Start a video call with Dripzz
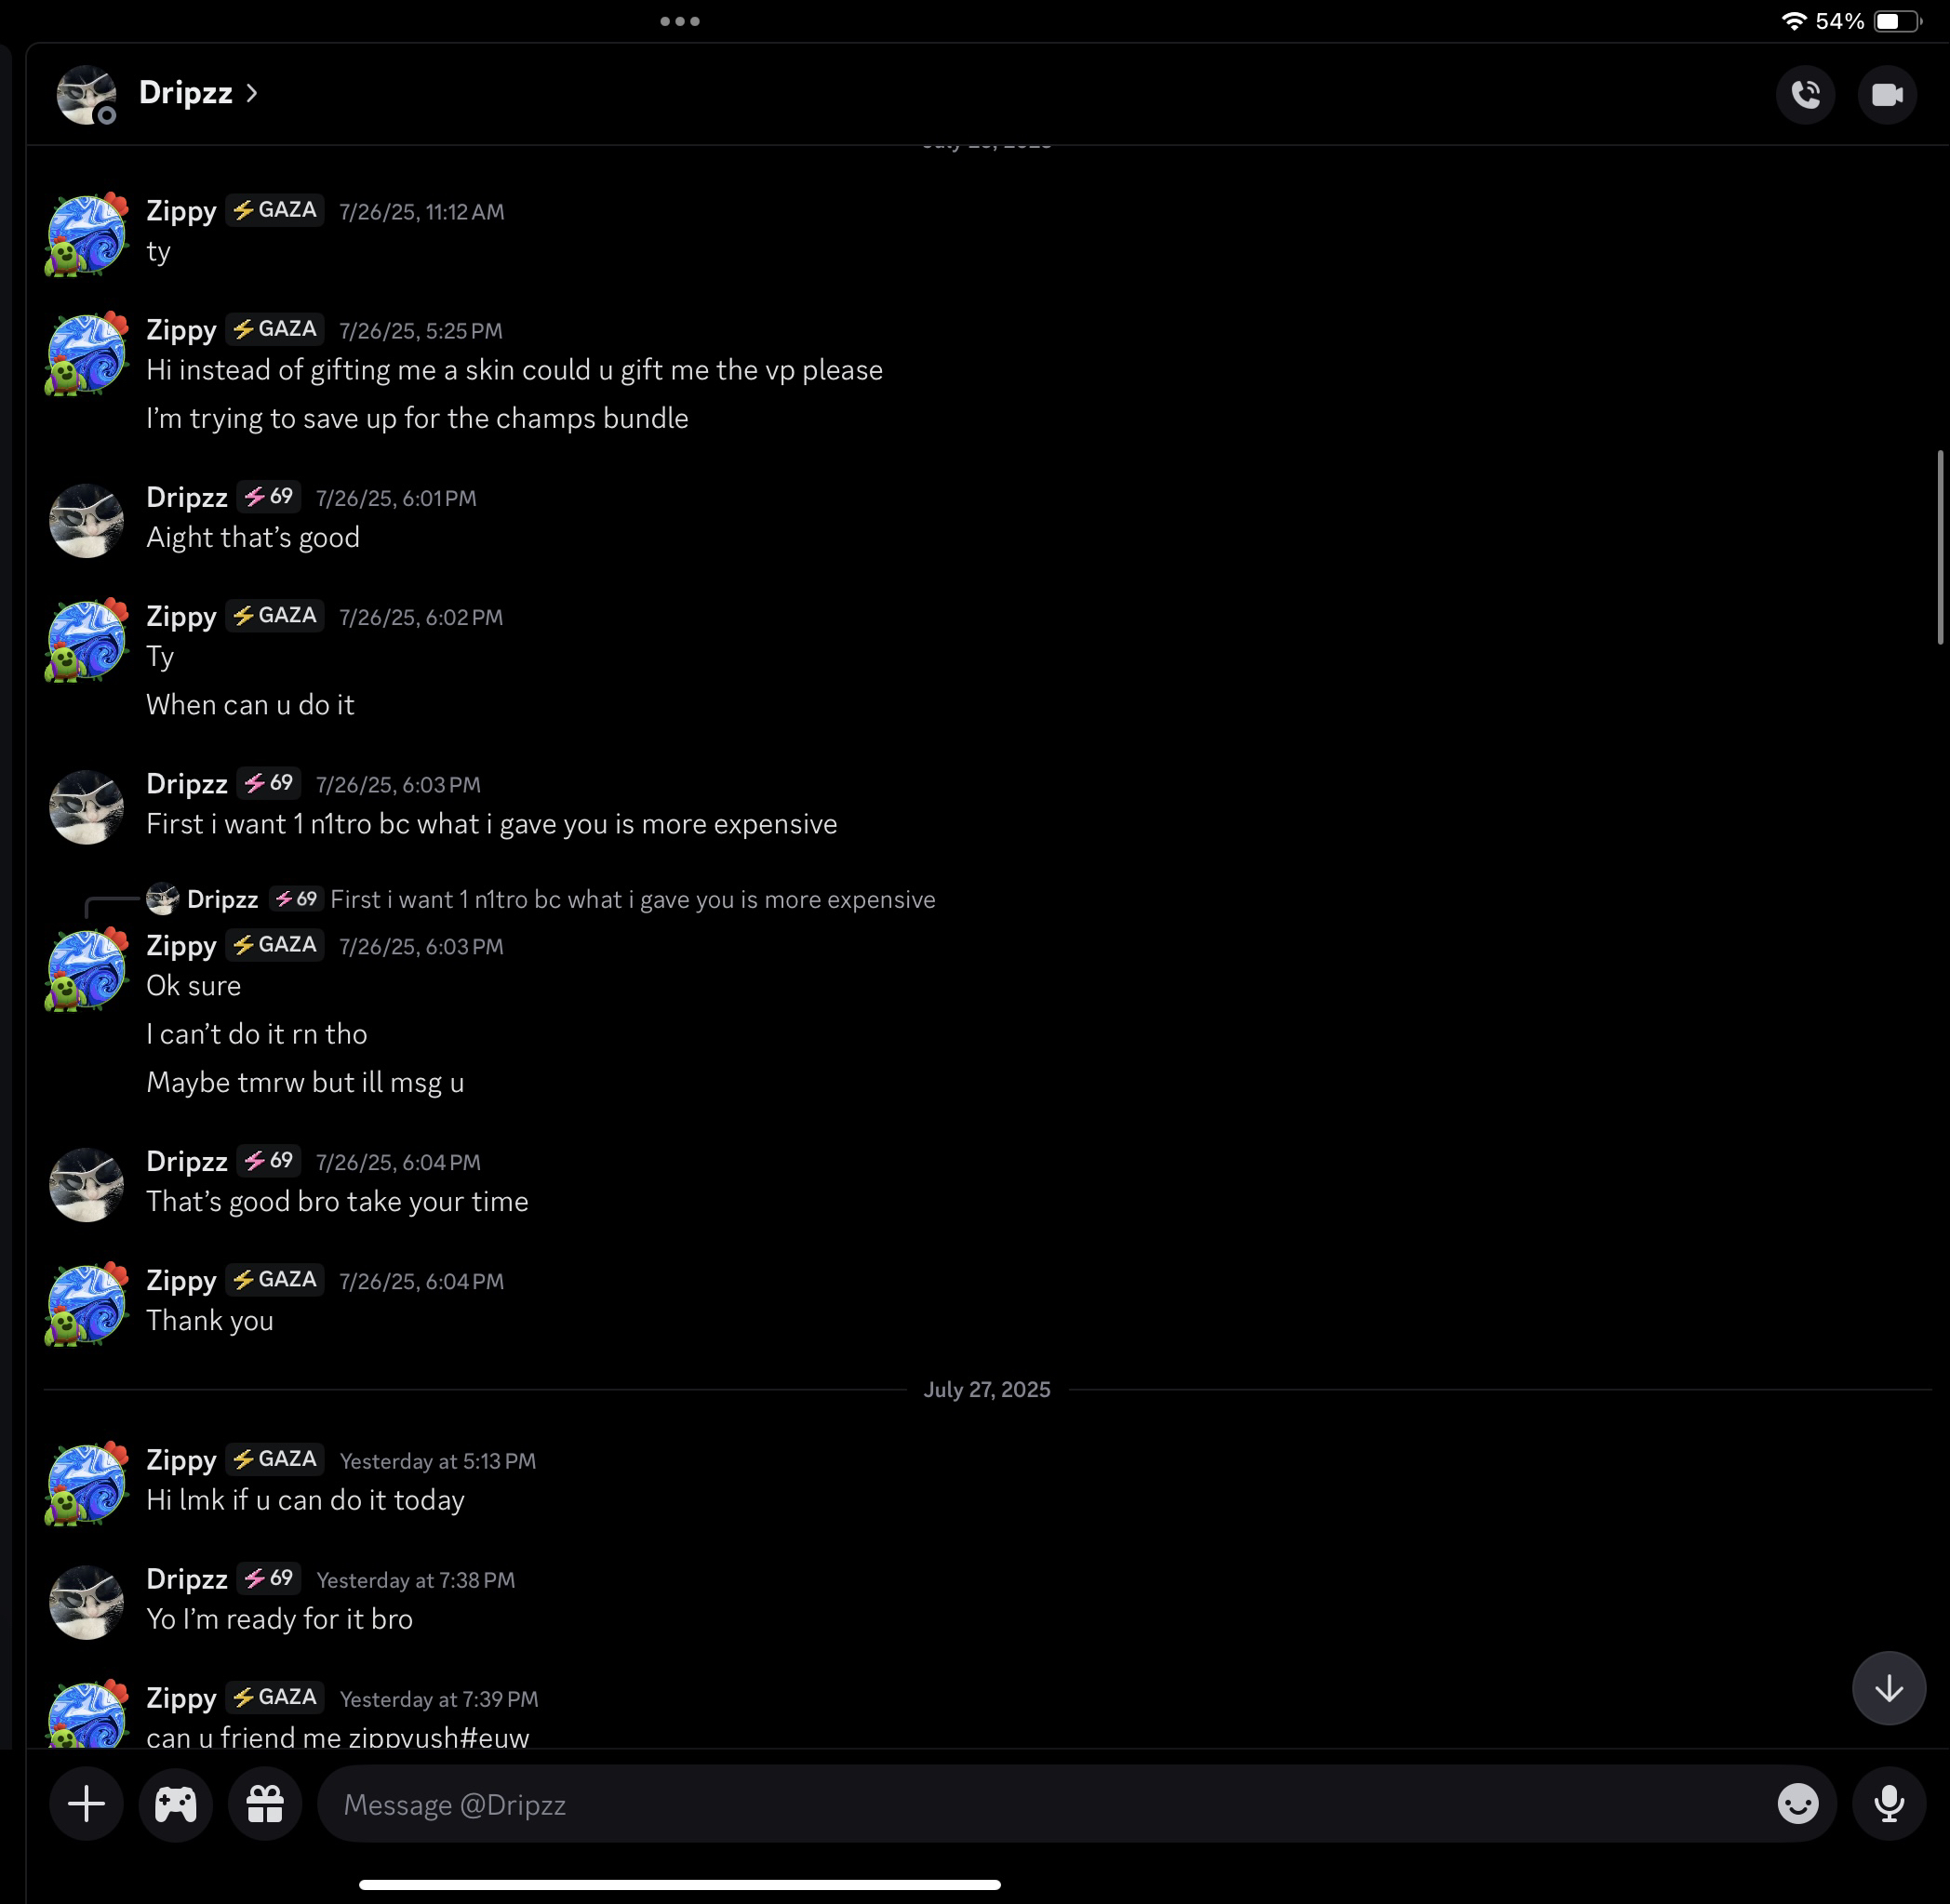This screenshot has height=1904, width=1950. pos(1886,95)
